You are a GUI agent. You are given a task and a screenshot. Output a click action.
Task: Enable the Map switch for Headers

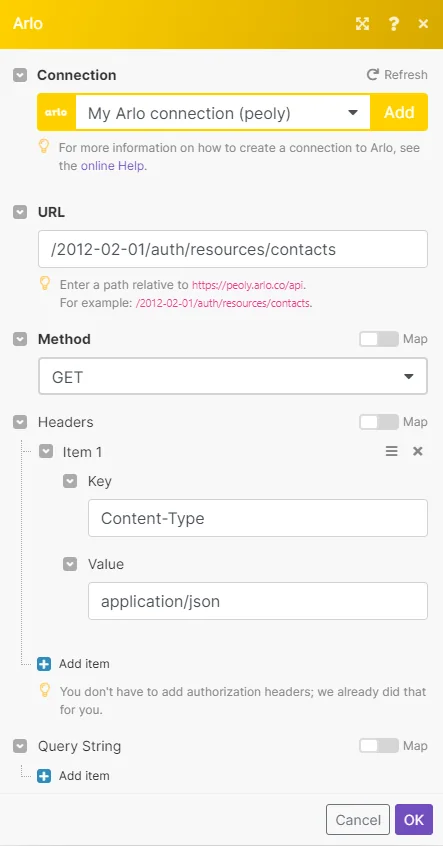(x=379, y=422)
